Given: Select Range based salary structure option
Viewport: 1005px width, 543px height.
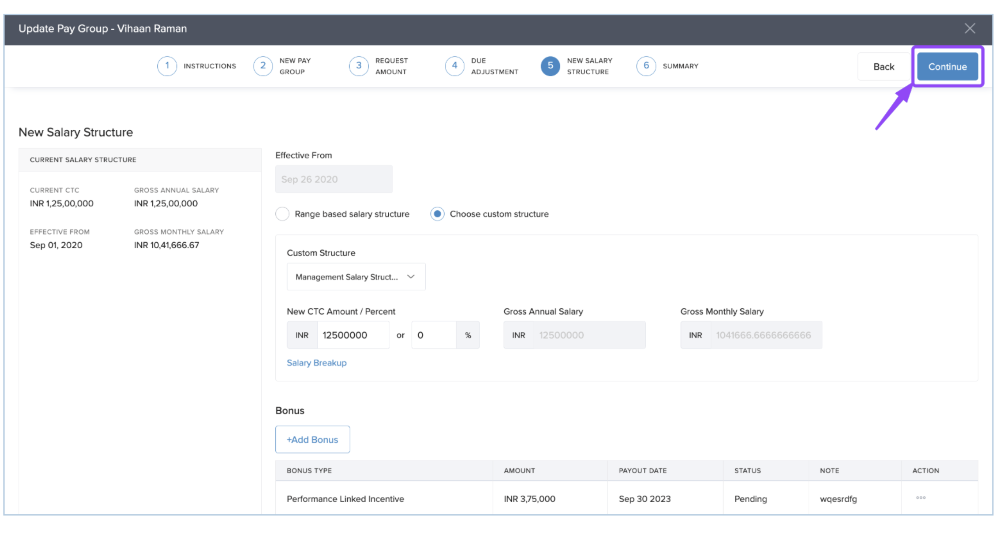Looking at the screenshot, I should (283, 214).
